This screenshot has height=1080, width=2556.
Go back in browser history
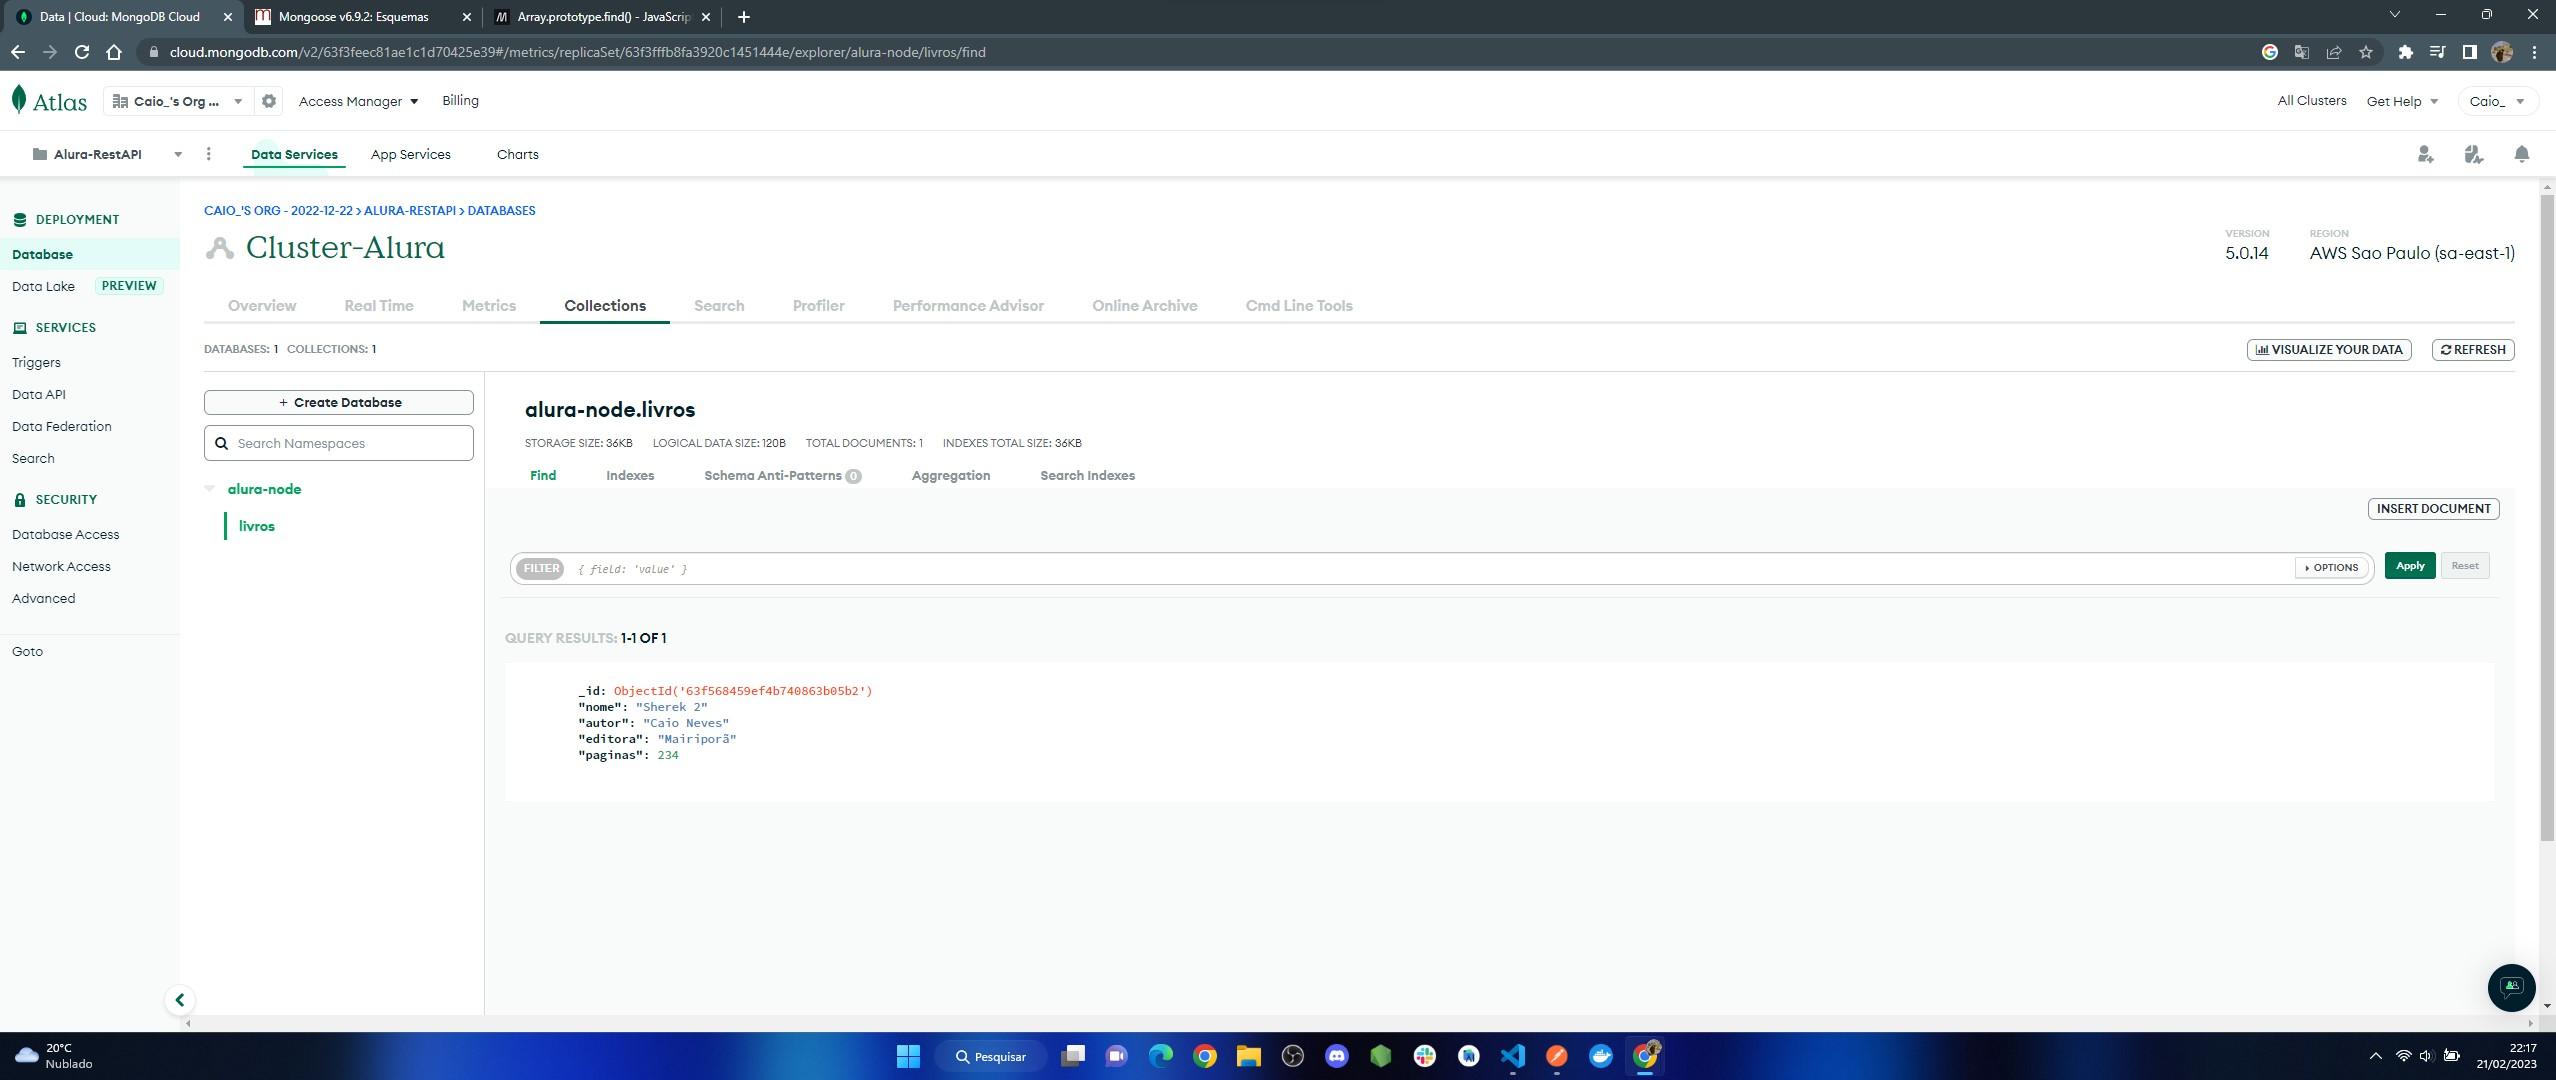pos(18,52)
